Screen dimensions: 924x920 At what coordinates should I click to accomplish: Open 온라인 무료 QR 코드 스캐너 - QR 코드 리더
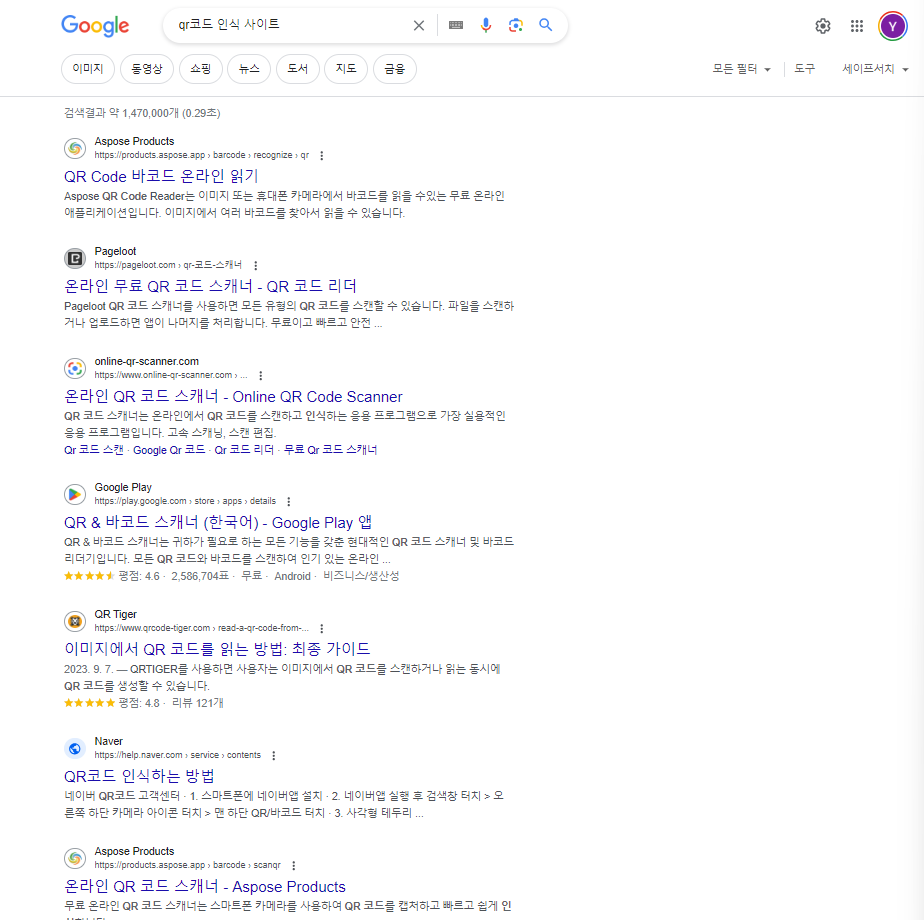pyautogui.click(x=210, y=286)
